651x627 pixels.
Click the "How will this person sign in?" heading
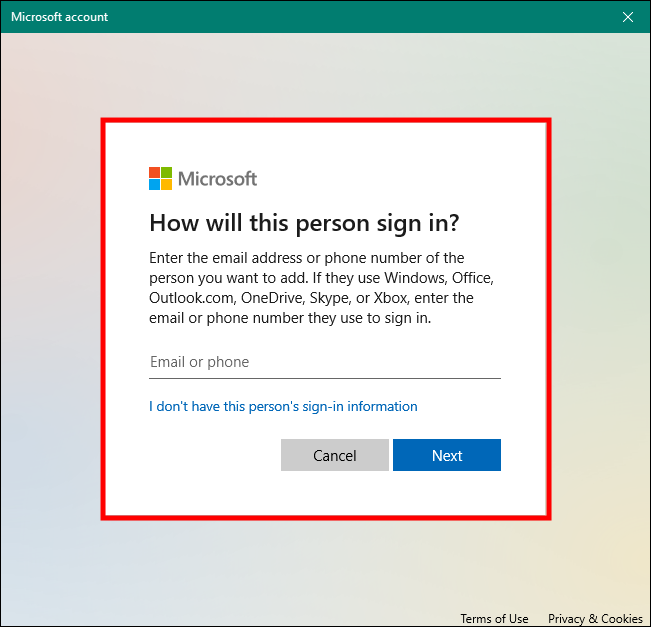[x=304, y=223]
